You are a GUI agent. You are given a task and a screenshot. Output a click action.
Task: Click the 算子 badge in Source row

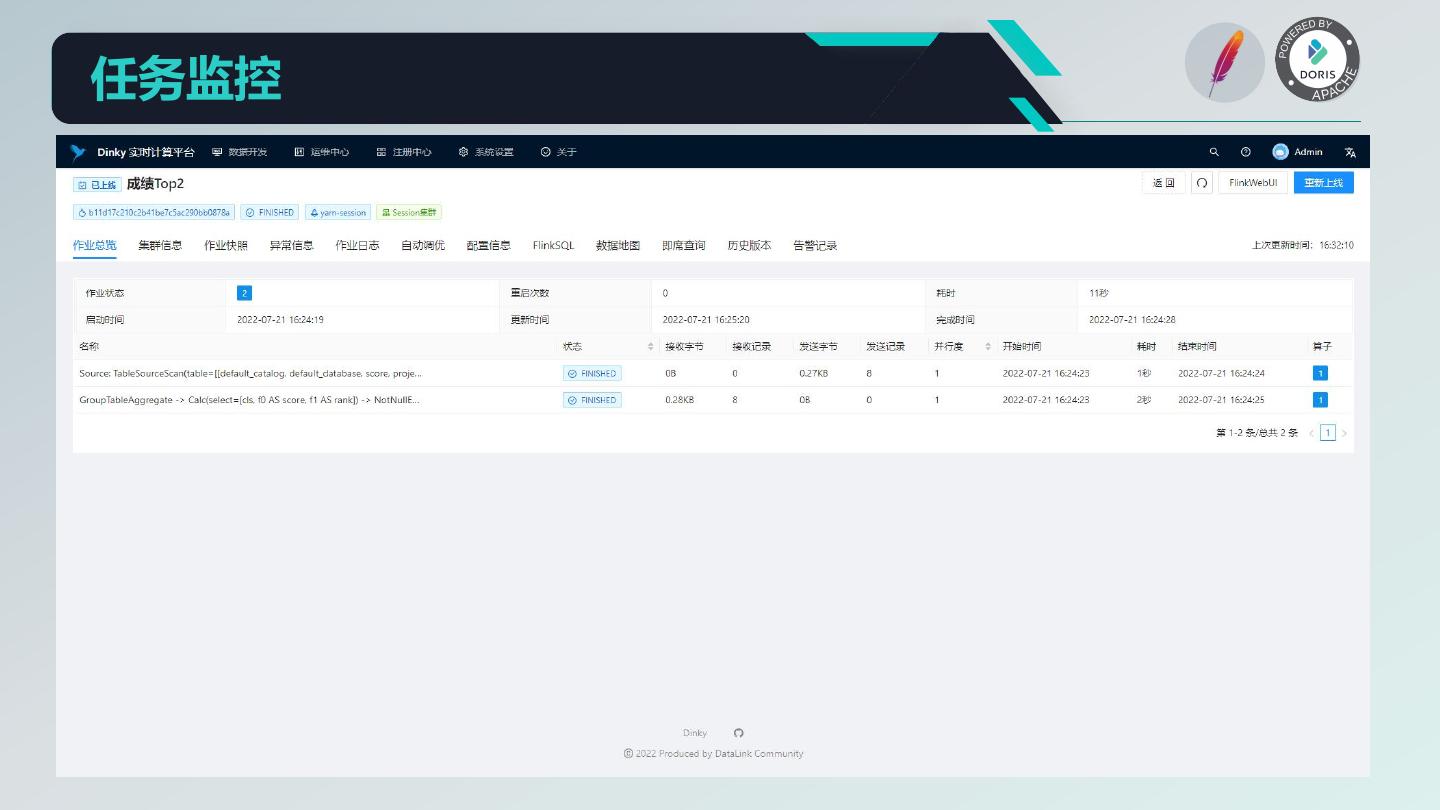(x=1320, y=373)
